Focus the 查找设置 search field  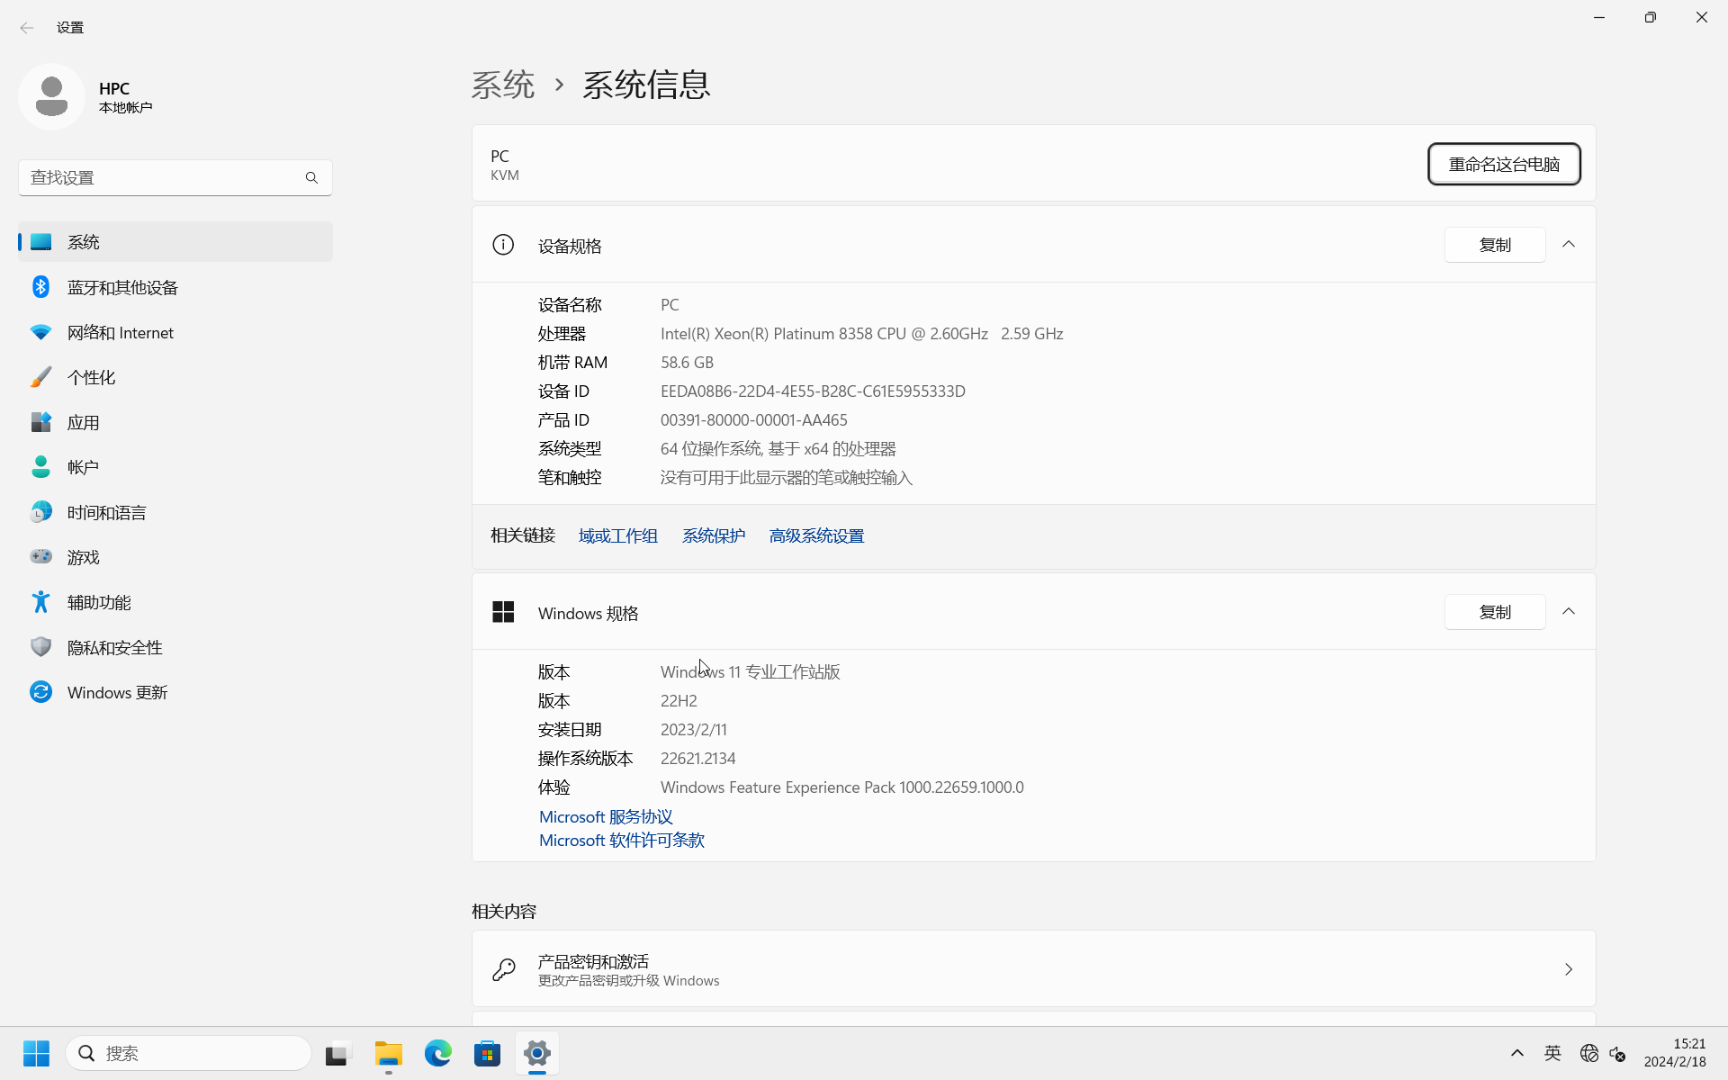[175, 178]
